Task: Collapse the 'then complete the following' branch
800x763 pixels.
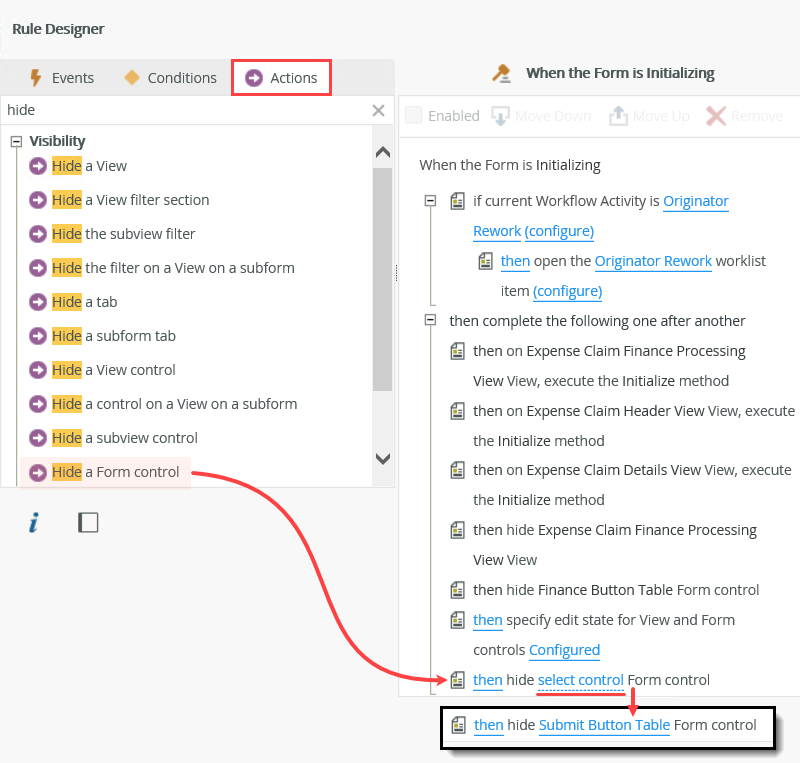Action: [x=430, y=321]
